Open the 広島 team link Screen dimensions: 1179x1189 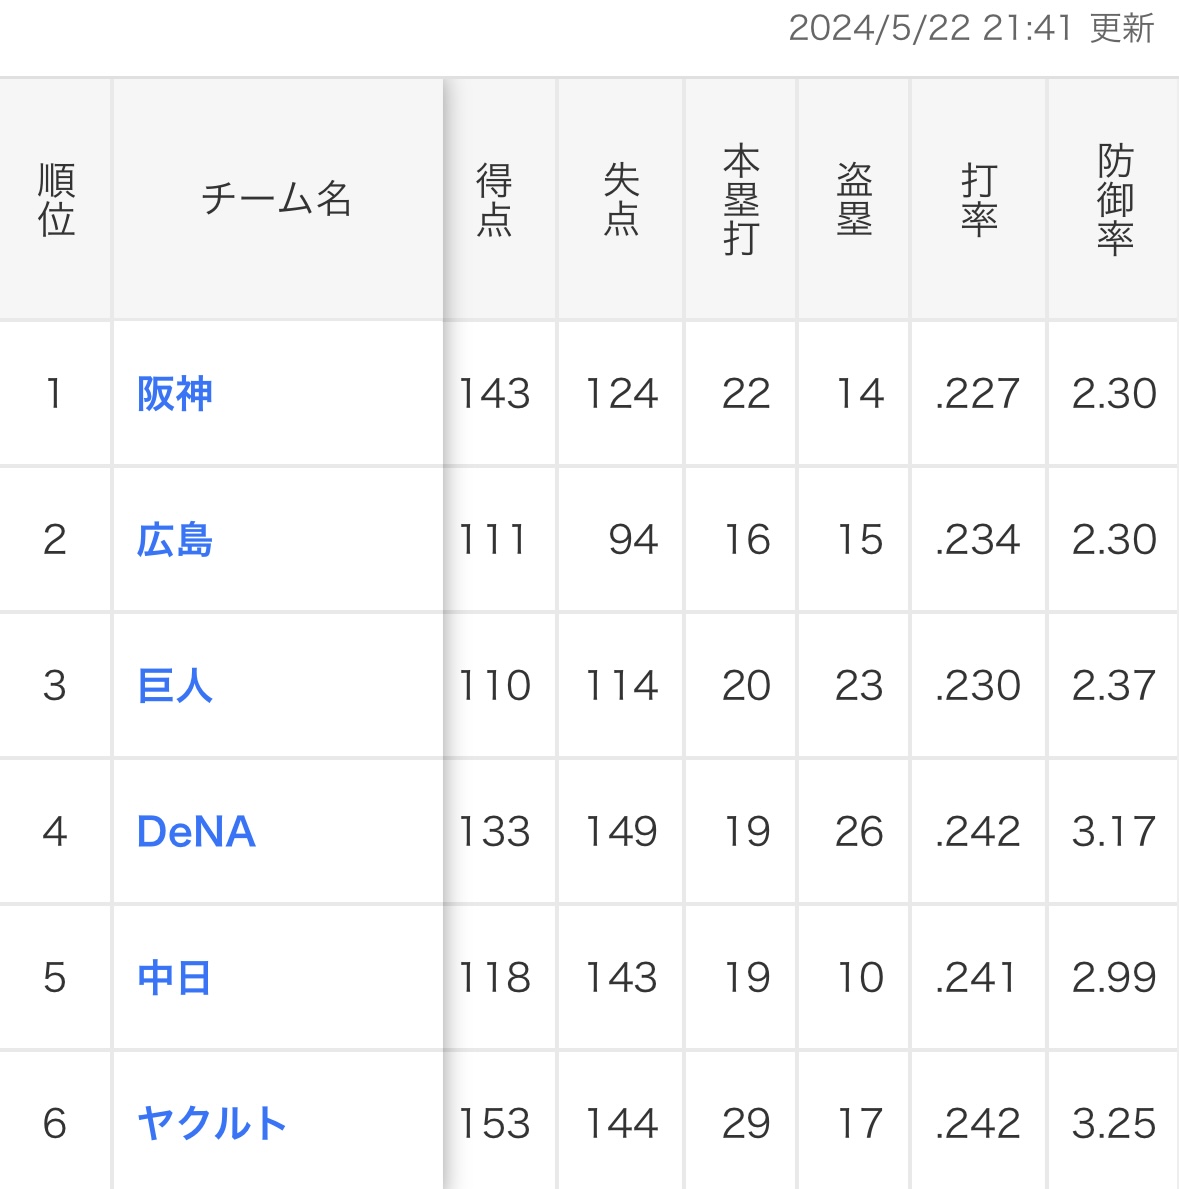(175, 540)
